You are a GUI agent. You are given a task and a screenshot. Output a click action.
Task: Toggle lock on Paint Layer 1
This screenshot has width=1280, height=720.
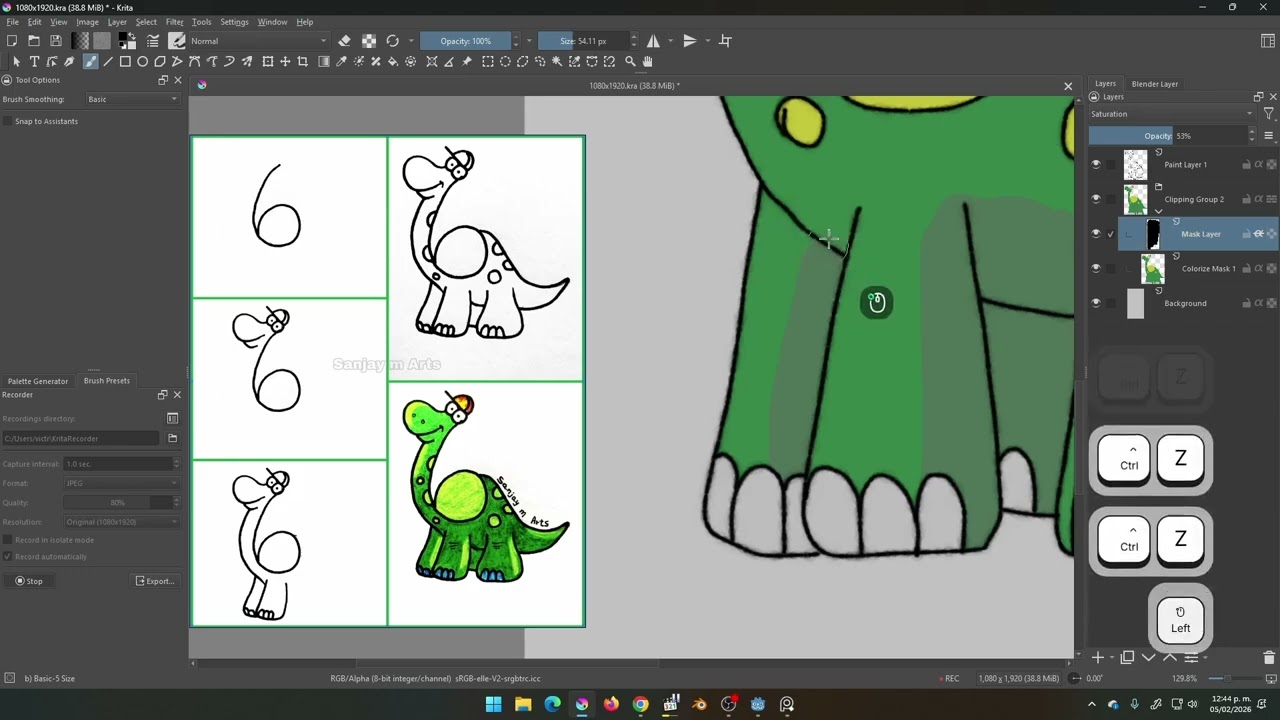(1246, 165)
